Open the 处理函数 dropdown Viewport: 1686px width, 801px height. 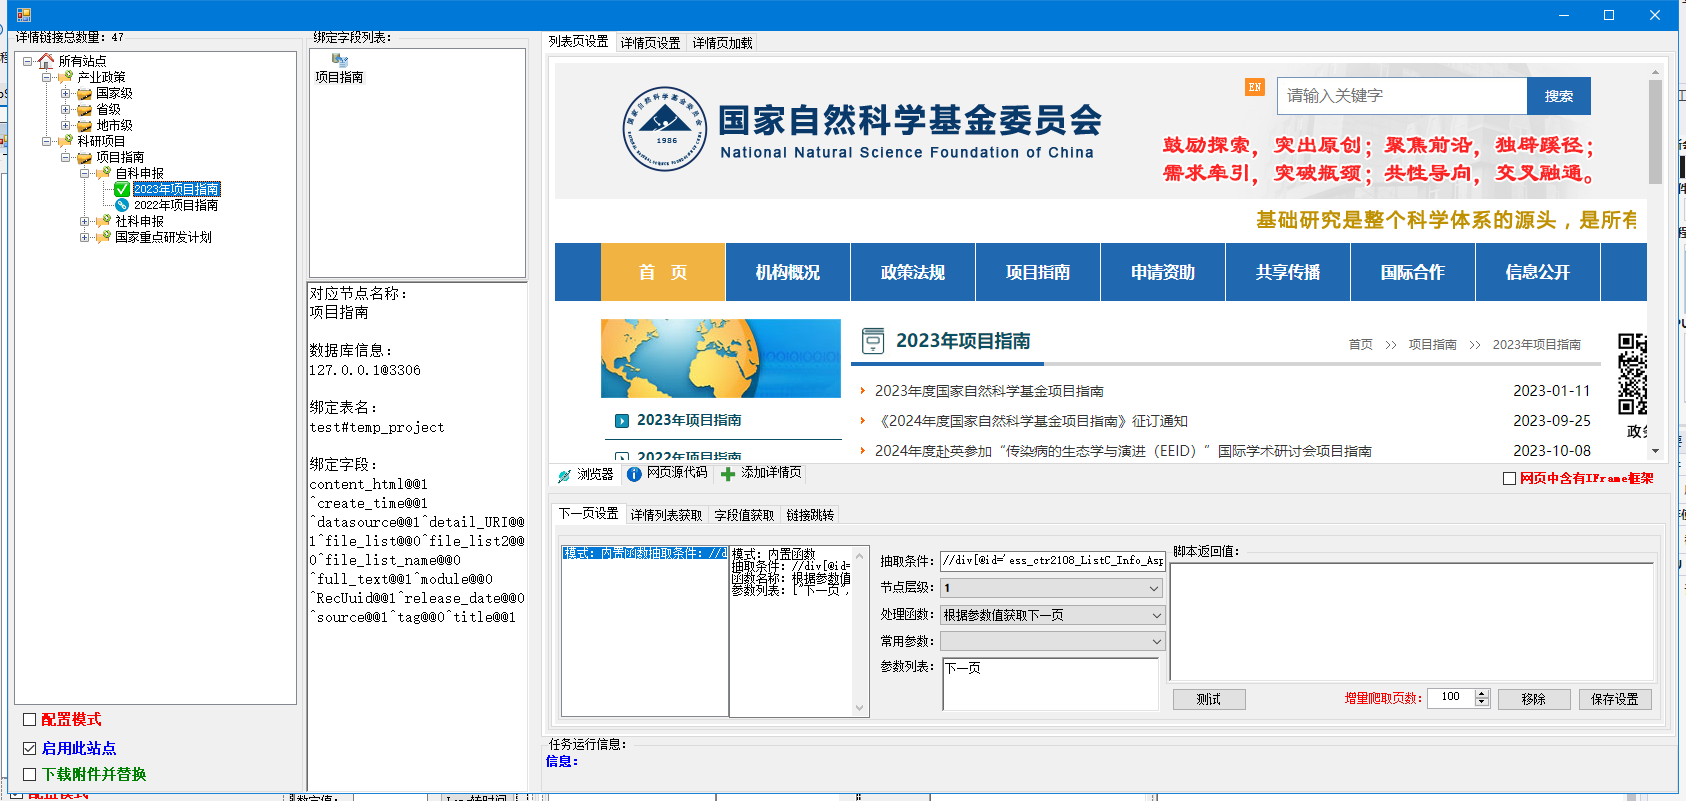1156,615
